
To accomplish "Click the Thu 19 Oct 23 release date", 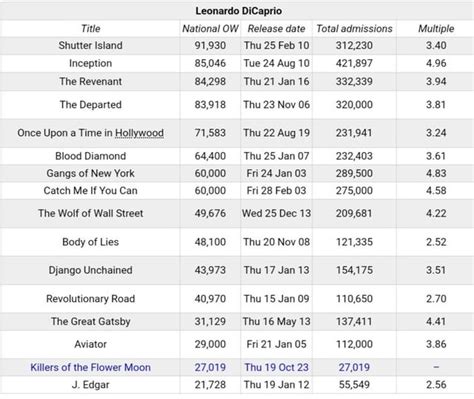I will (x=276, y=367).
